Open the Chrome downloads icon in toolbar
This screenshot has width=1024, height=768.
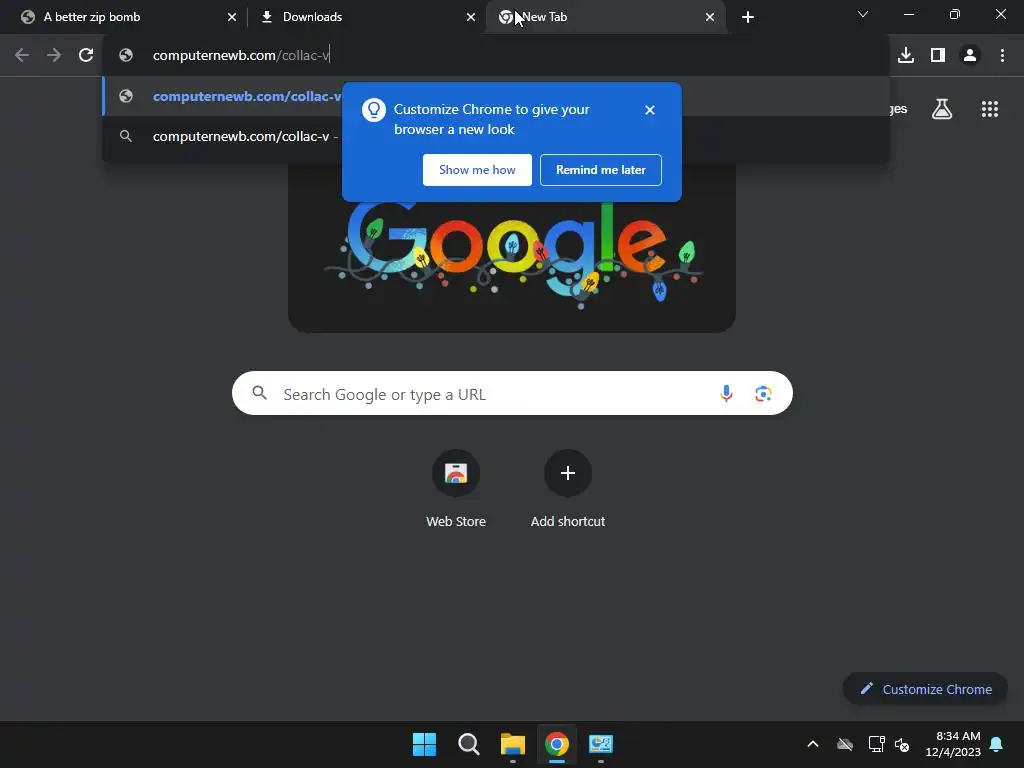906,56
